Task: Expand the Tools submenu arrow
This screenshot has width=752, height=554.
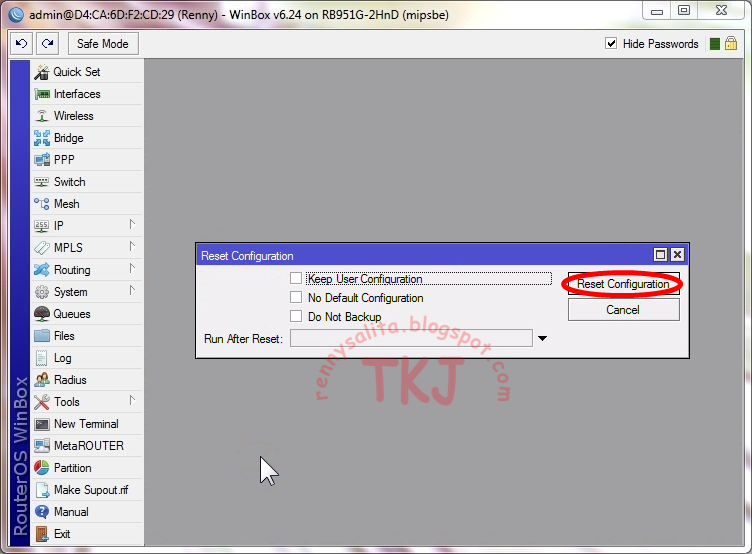Action: click(x=132, y=401)
